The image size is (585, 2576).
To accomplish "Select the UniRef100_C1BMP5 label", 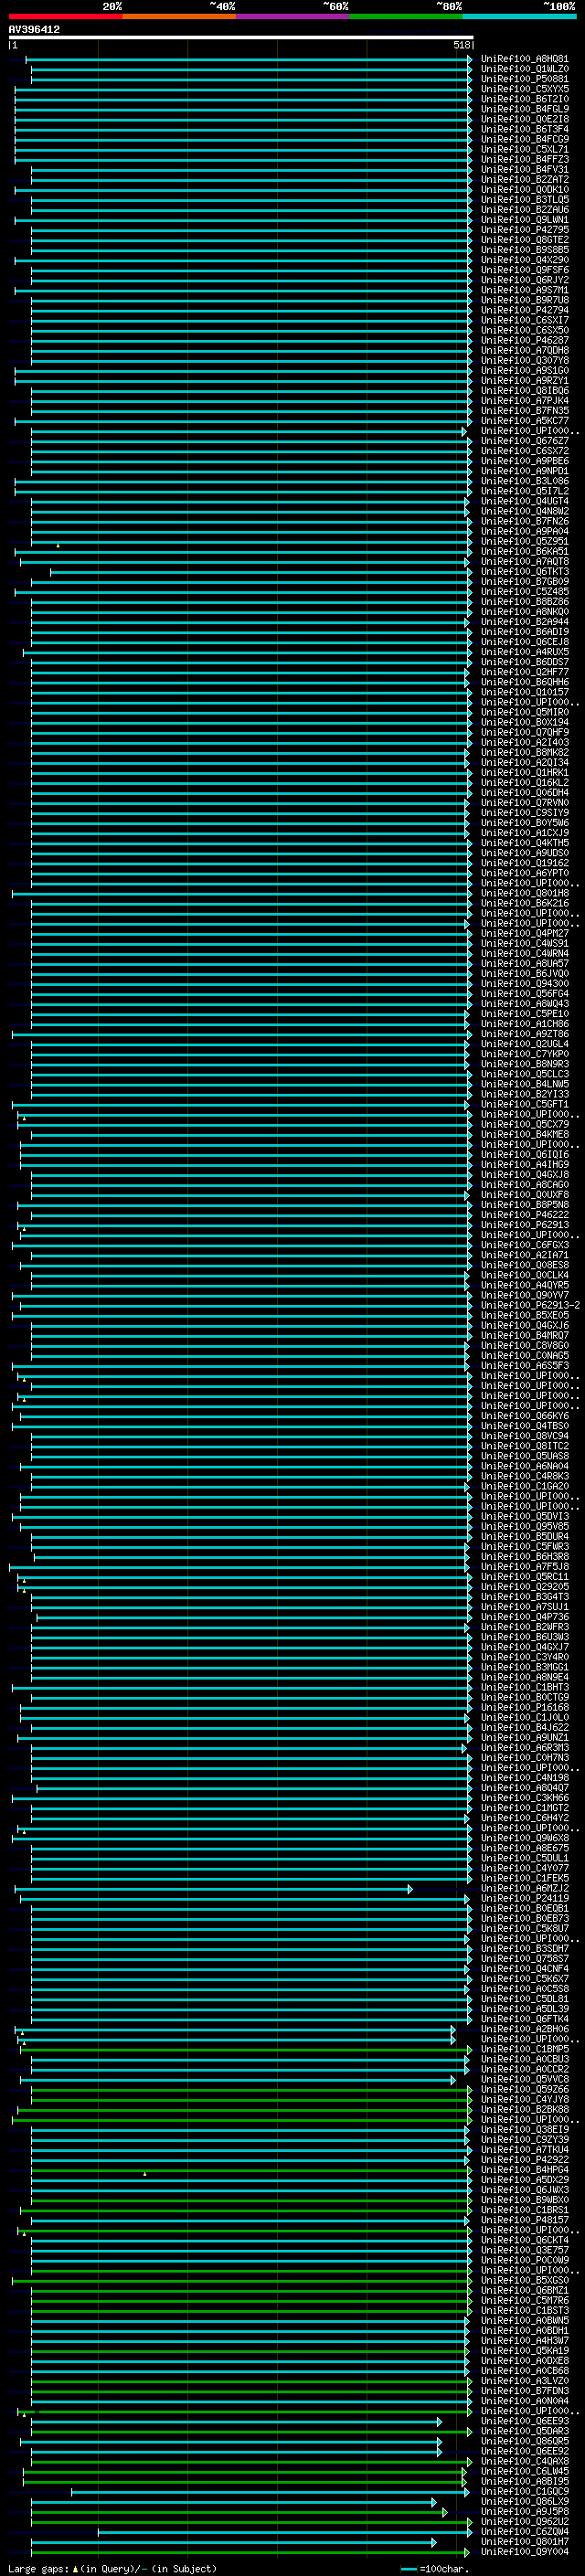I will coord(525,2049).
